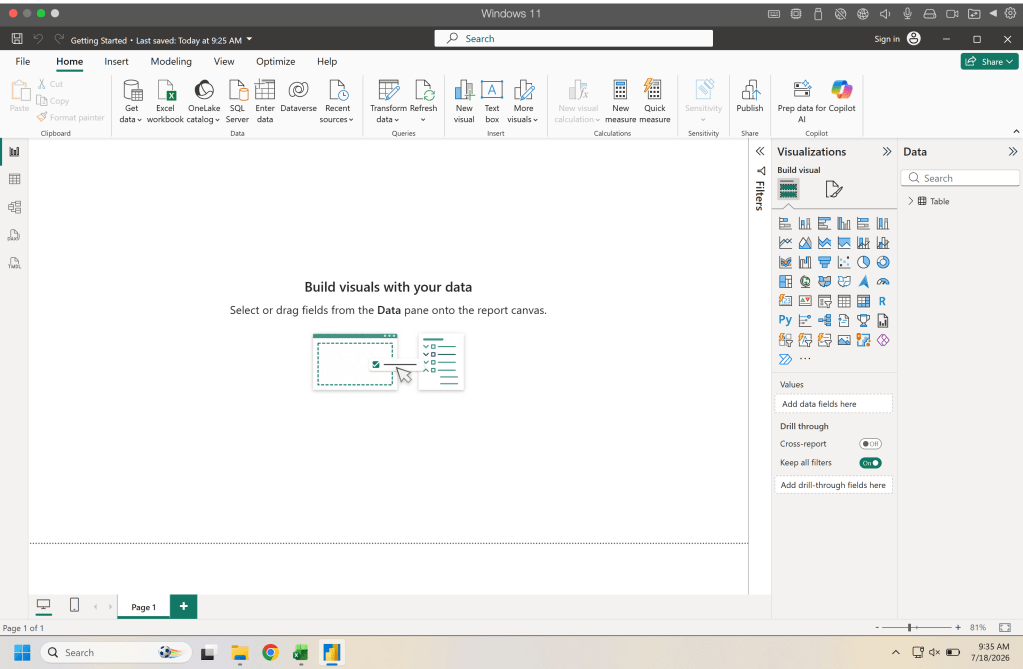Pick the Pie chart visual
Image resolution: width=1023 pixels, height=669 pixels.
(x=863, y=262)
